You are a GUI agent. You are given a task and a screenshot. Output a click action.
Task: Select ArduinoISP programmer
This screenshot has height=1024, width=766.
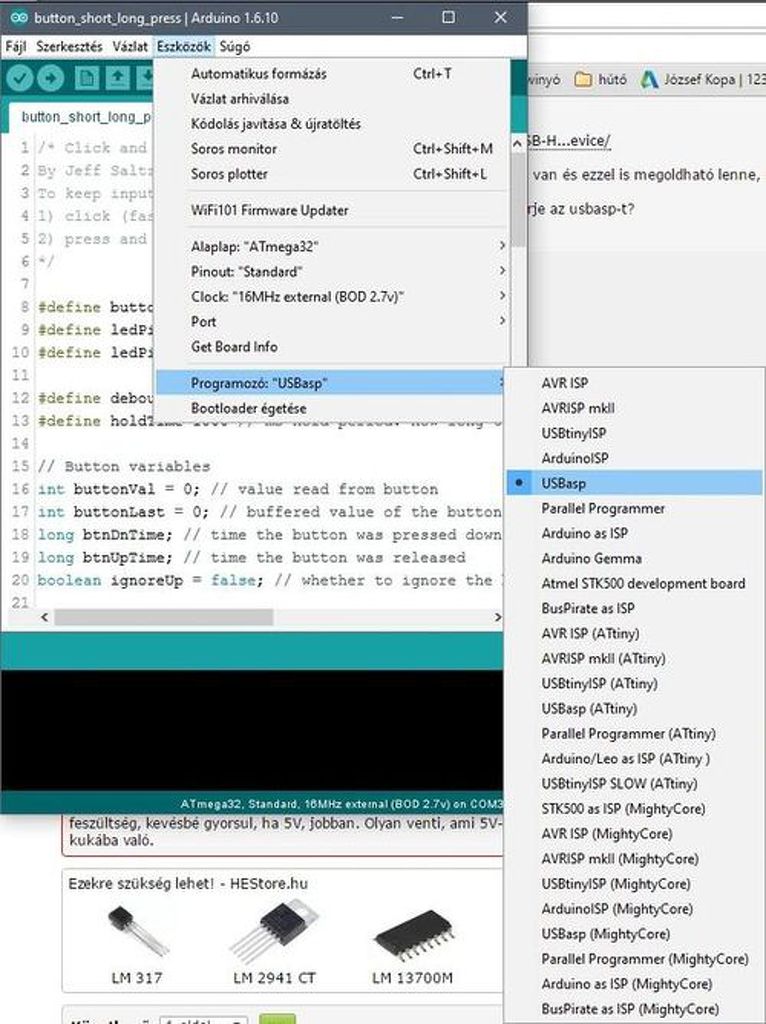633,458
